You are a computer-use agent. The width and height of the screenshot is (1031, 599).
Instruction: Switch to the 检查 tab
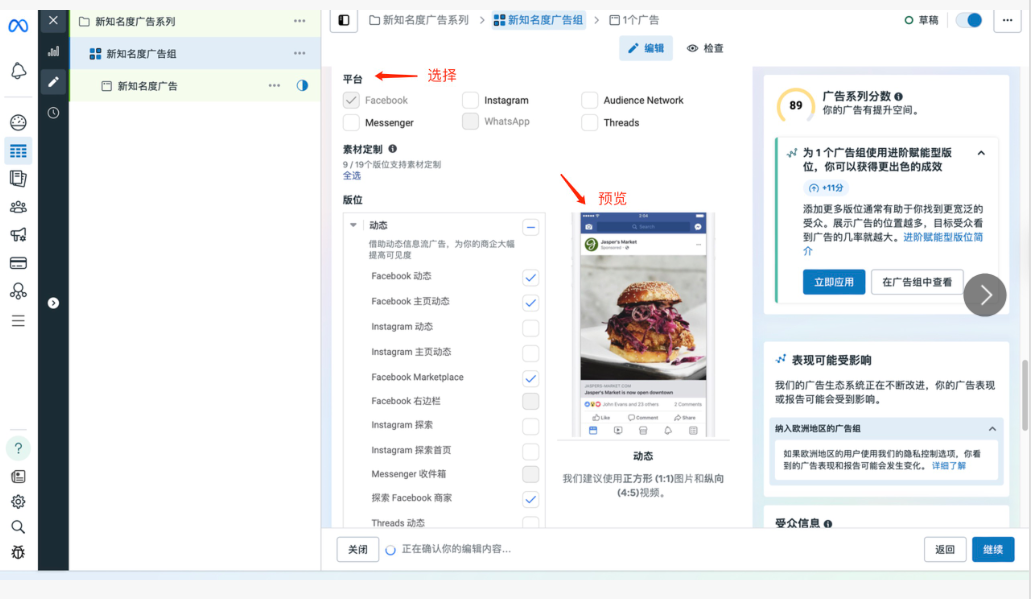tap(705, 48)
